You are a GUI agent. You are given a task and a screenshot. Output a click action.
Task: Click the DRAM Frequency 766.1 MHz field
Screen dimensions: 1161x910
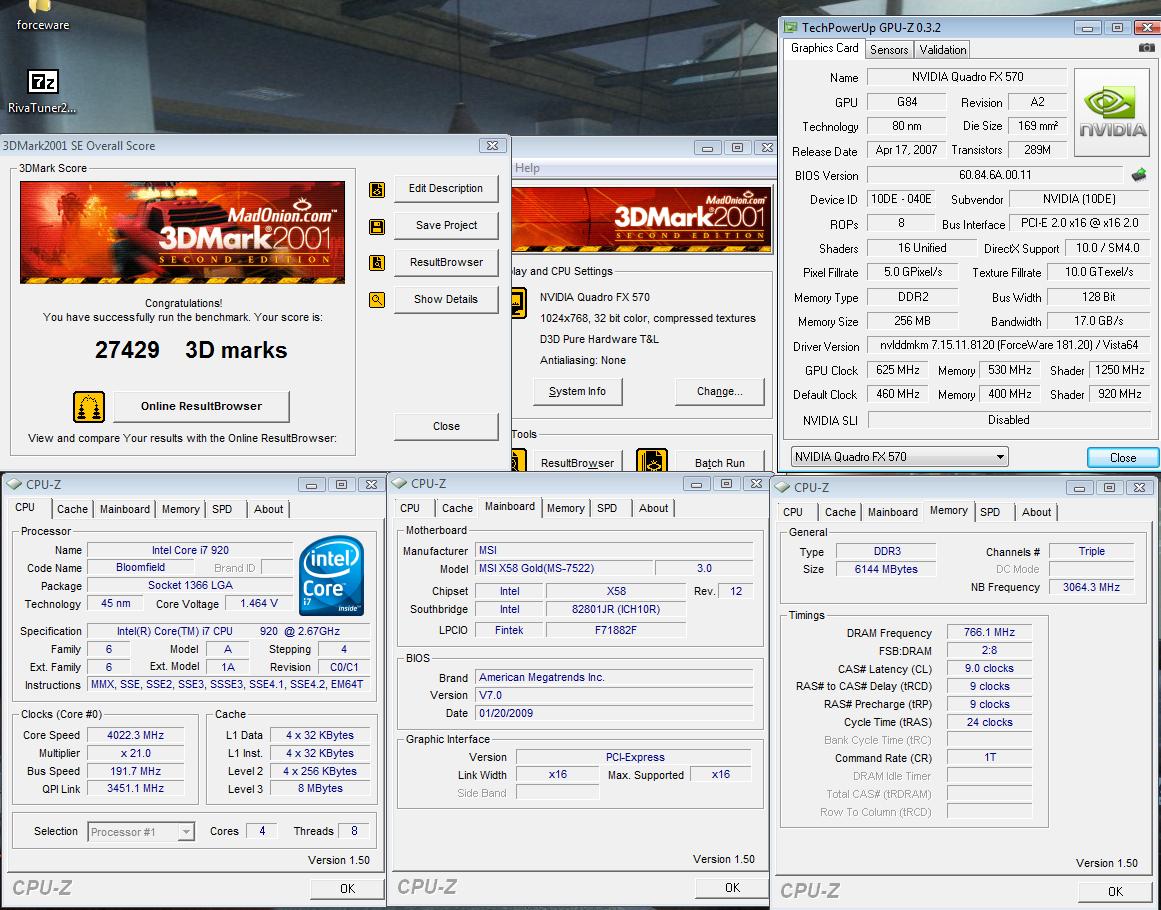989,632
